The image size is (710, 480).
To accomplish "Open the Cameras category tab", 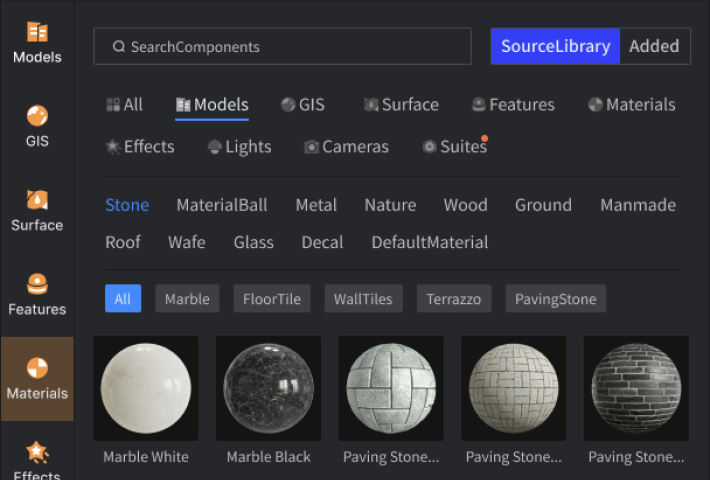I will pyautogui.click(x=346, y=147).
